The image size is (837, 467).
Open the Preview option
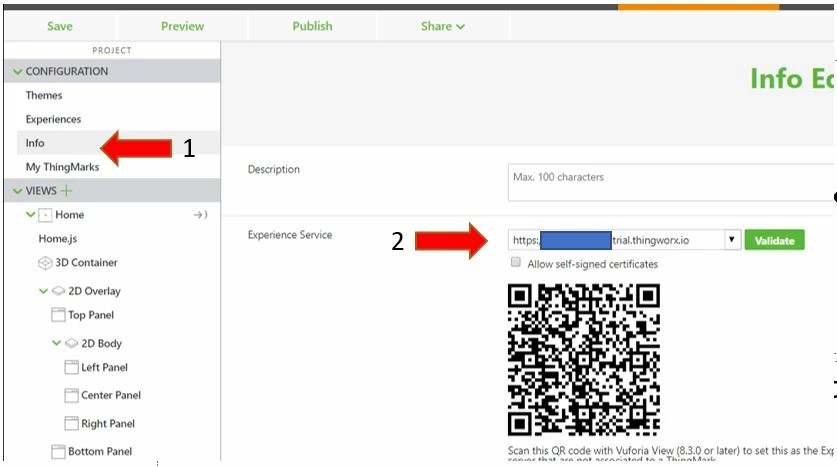(x=182, y=26)
